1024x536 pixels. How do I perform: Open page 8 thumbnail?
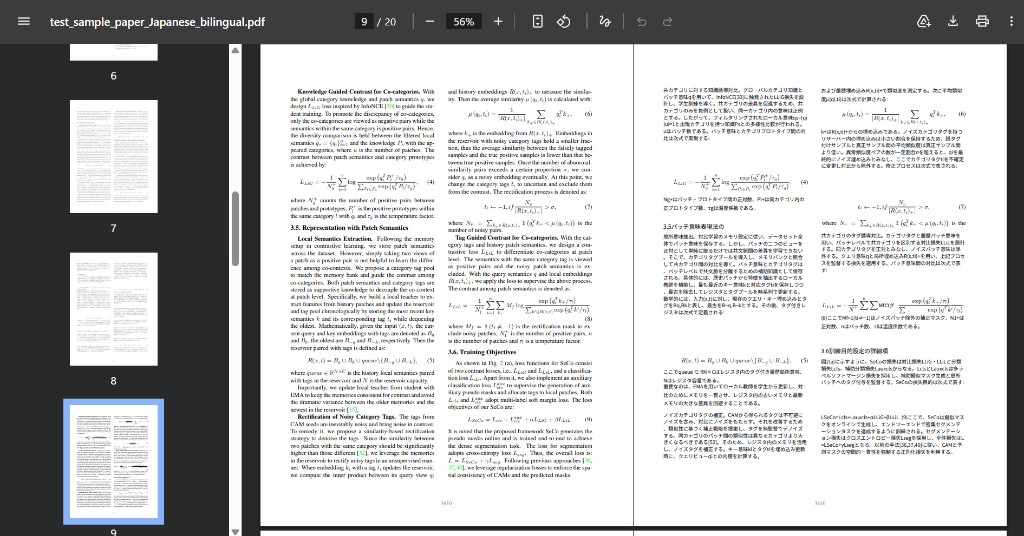pyautogui.click(x=114, y=309)
